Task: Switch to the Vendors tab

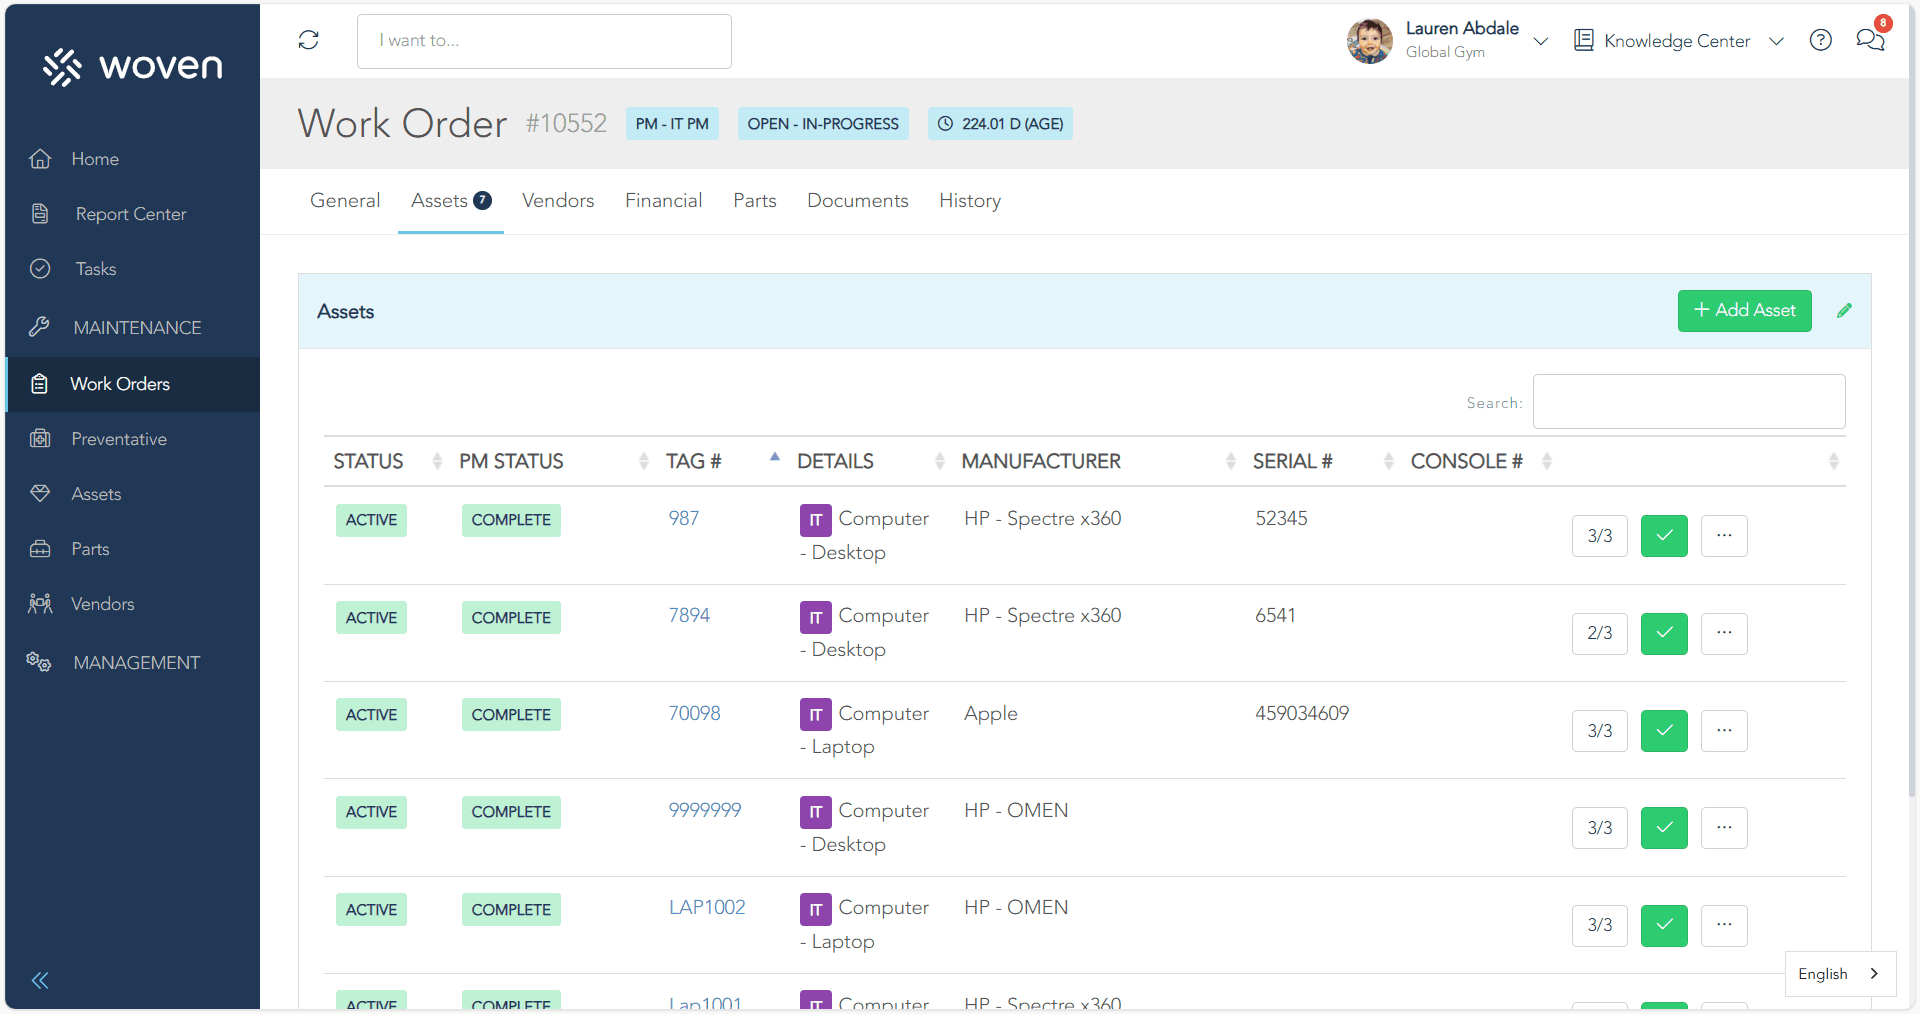Action: click(558, 201)
